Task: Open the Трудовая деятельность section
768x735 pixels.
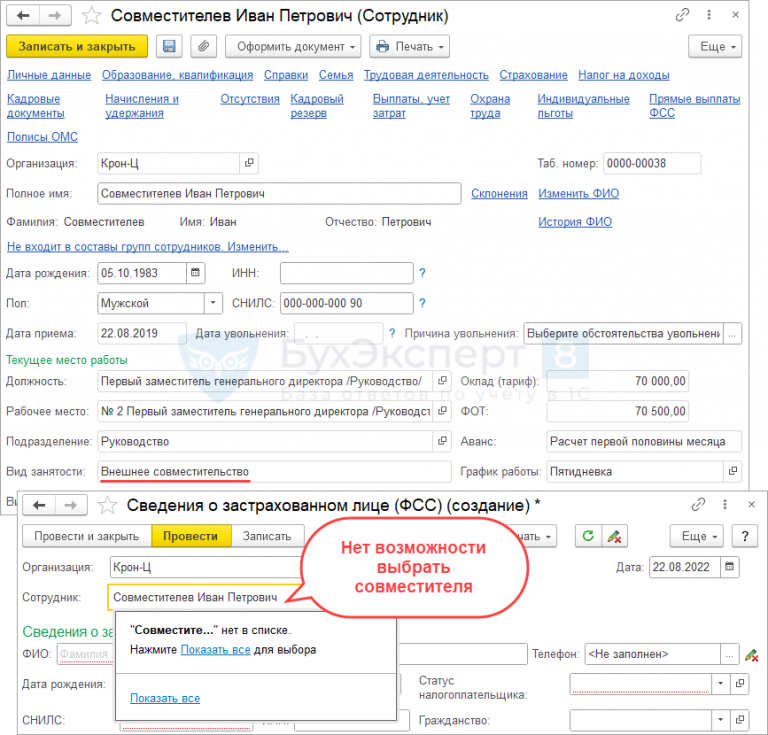Action: [426, 75]
